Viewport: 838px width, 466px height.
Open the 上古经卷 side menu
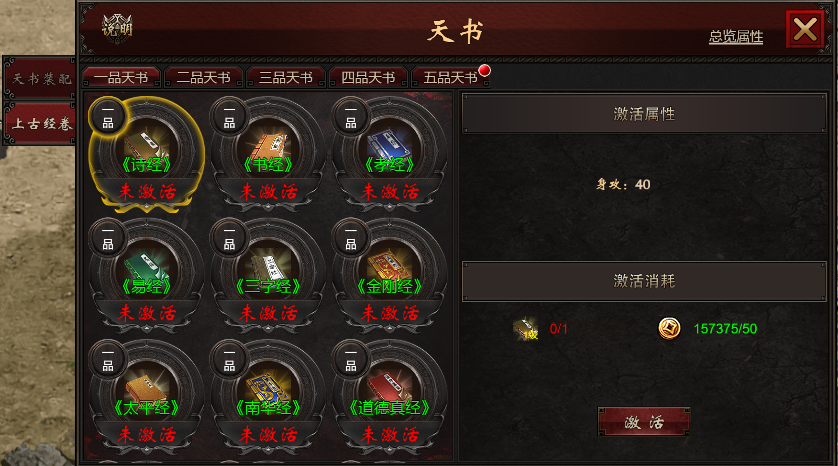tap(40, 124)
